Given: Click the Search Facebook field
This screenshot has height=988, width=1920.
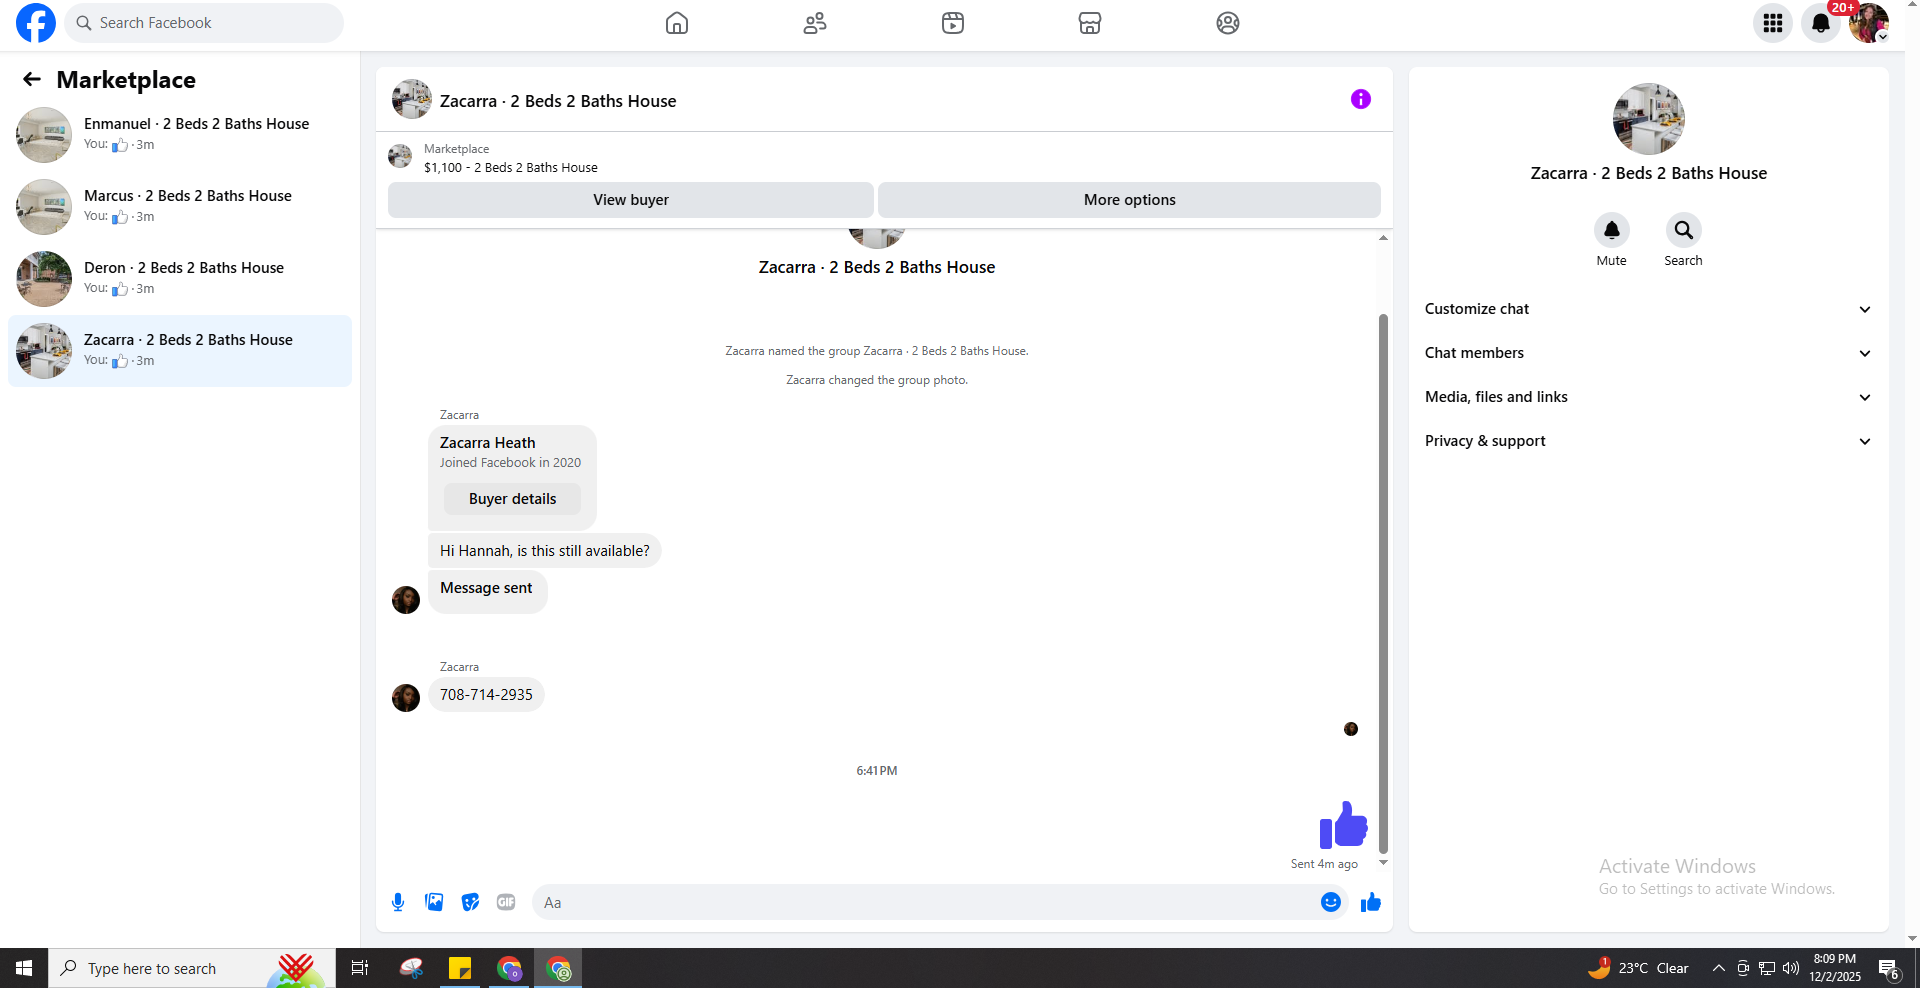Looking at the screenshot, I should (x=204, y=23).
